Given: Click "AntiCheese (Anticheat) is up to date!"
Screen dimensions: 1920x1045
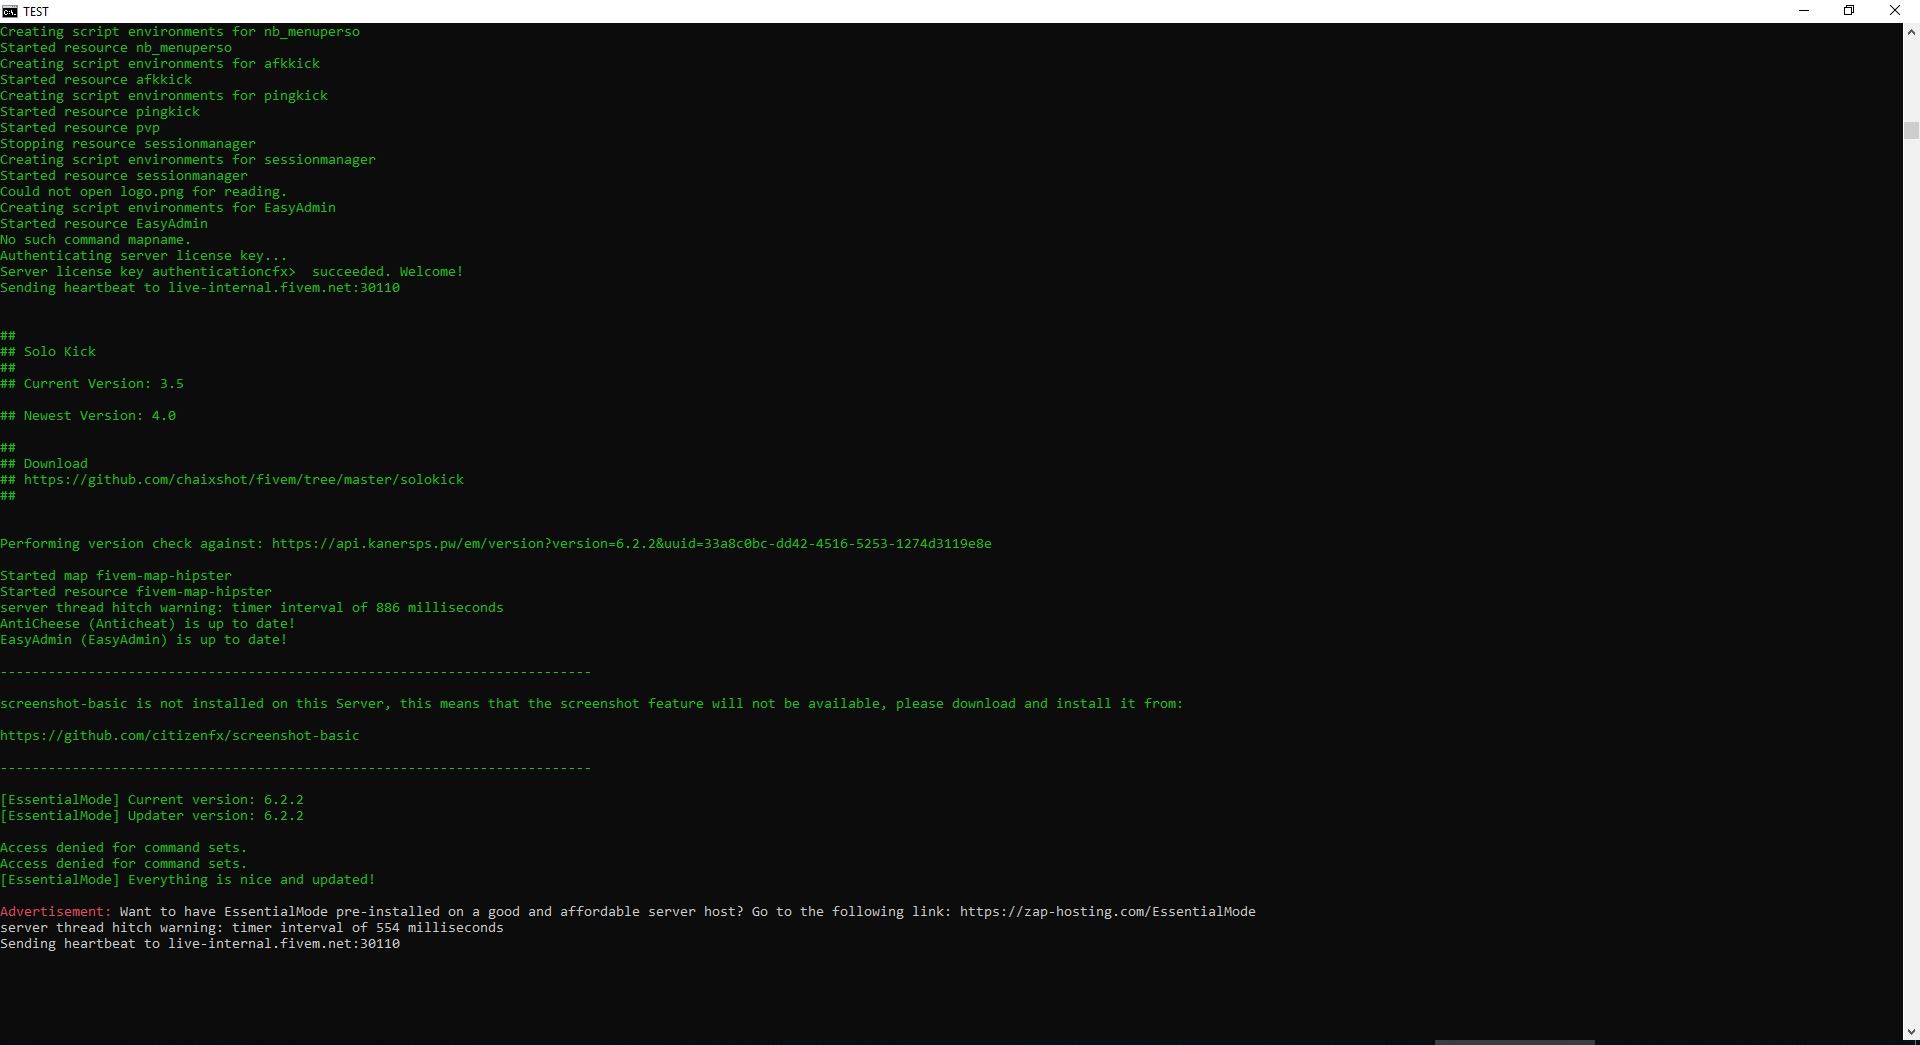Looking at the screenshot, I should 148,624.
